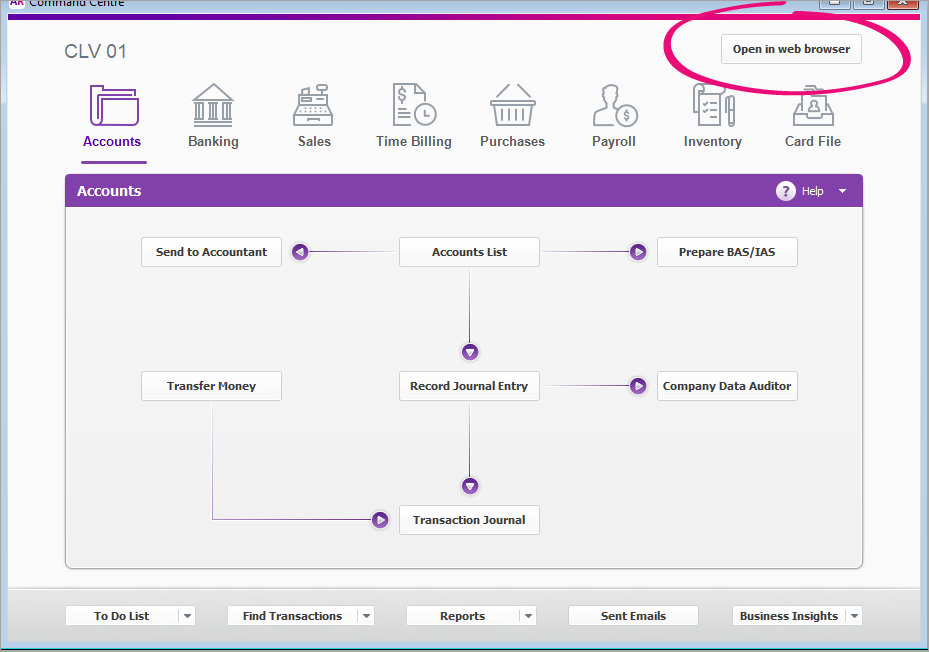Switch to the Card File module label
Screen dimensions: 929x652
813,141
